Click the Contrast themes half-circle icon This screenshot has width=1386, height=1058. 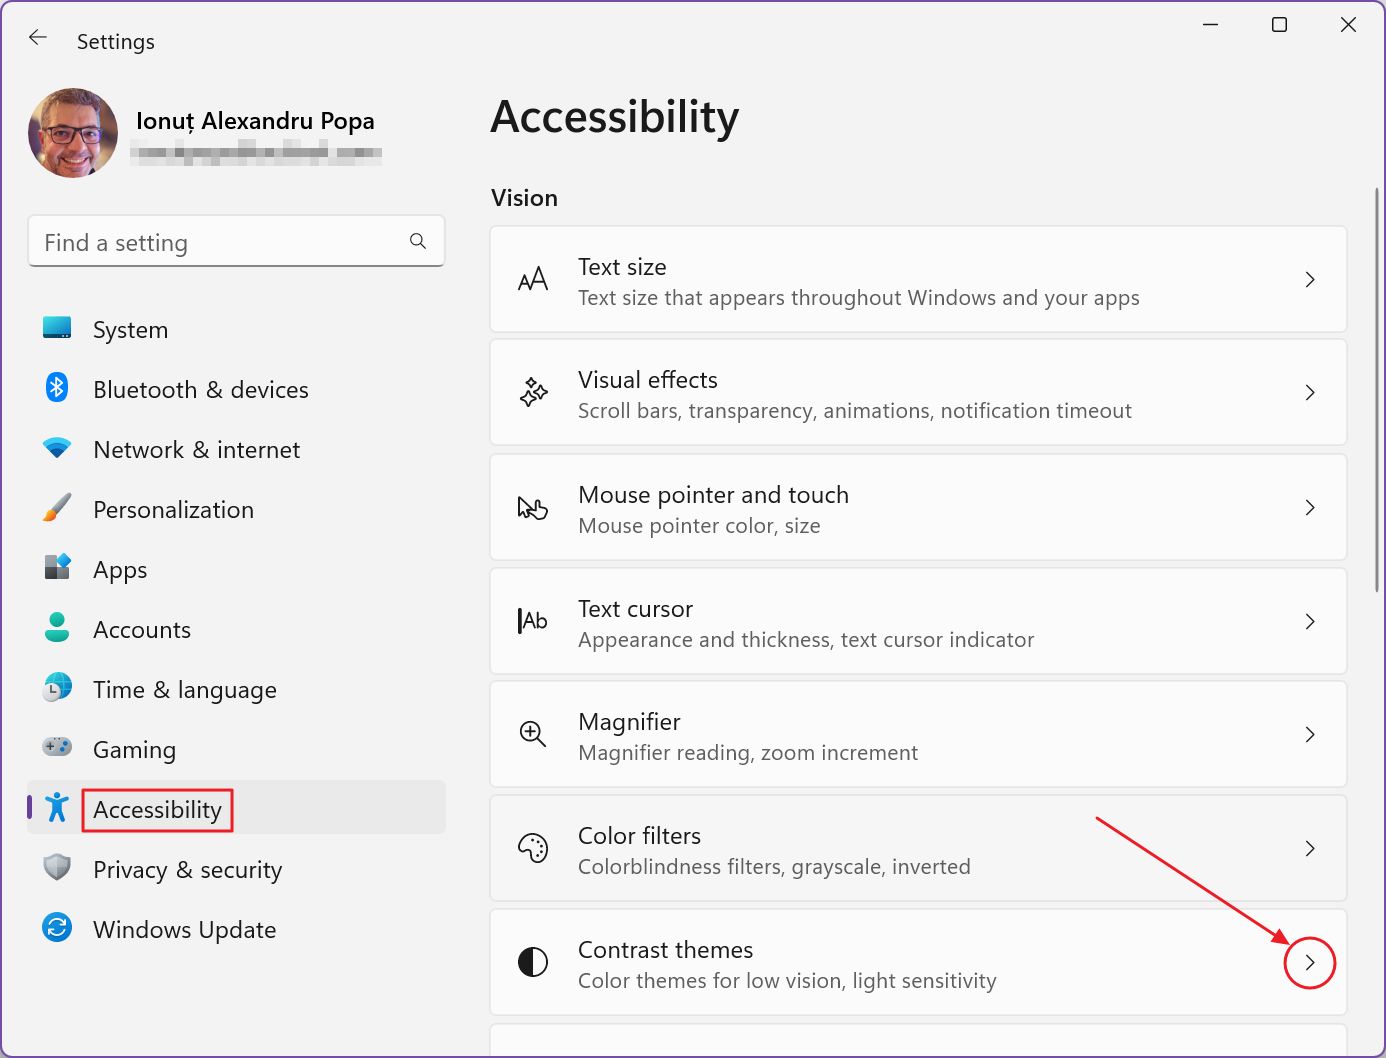(533, 962)
